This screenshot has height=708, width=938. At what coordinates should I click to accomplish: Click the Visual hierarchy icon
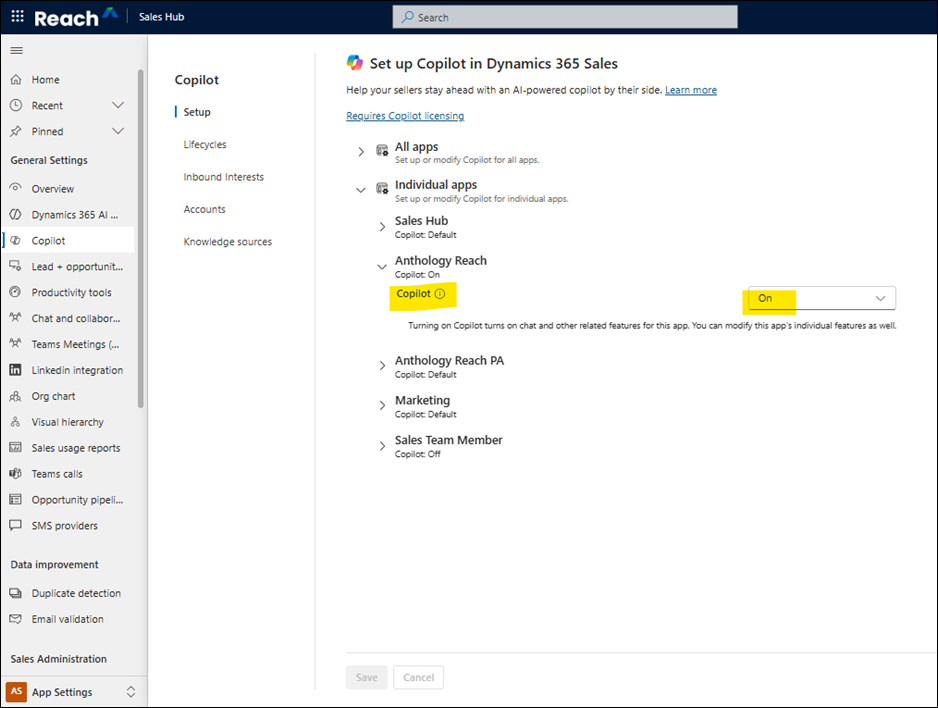[x=16, y=422]
